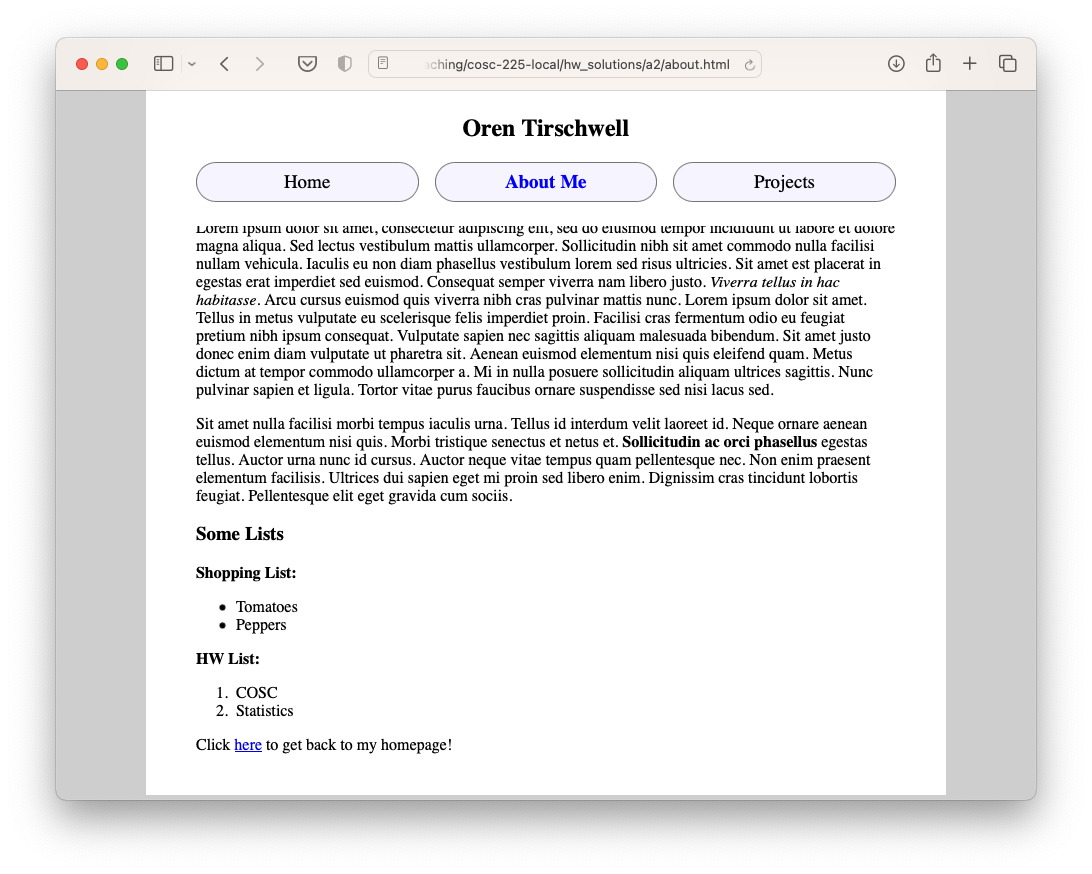This screenshot has height=874, width=1092.
Task: Open a new tab
Action: coord(969,64)
